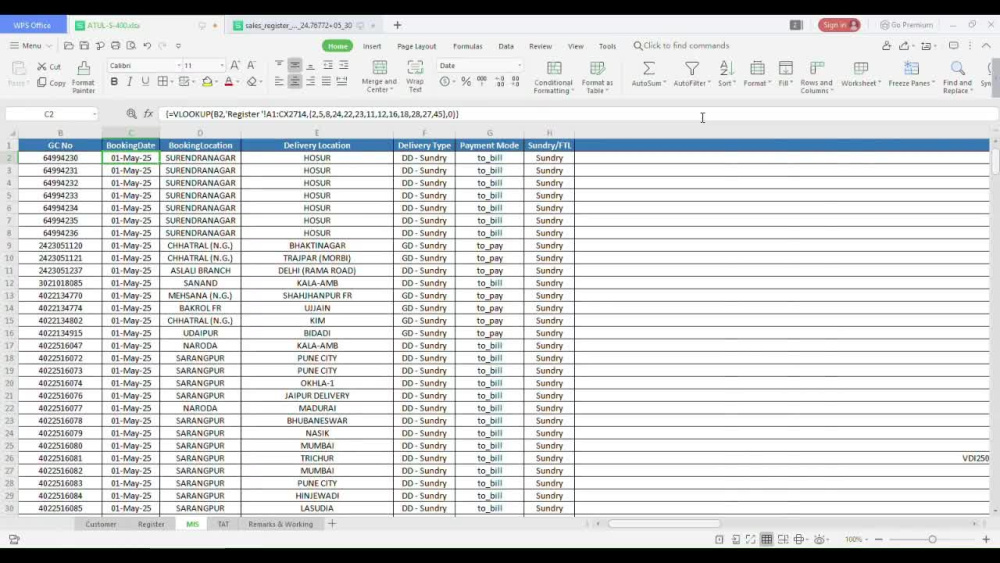Viewport: 1000px width, 563px height.
Task: Toggle align right
Action: pos(311,82)
